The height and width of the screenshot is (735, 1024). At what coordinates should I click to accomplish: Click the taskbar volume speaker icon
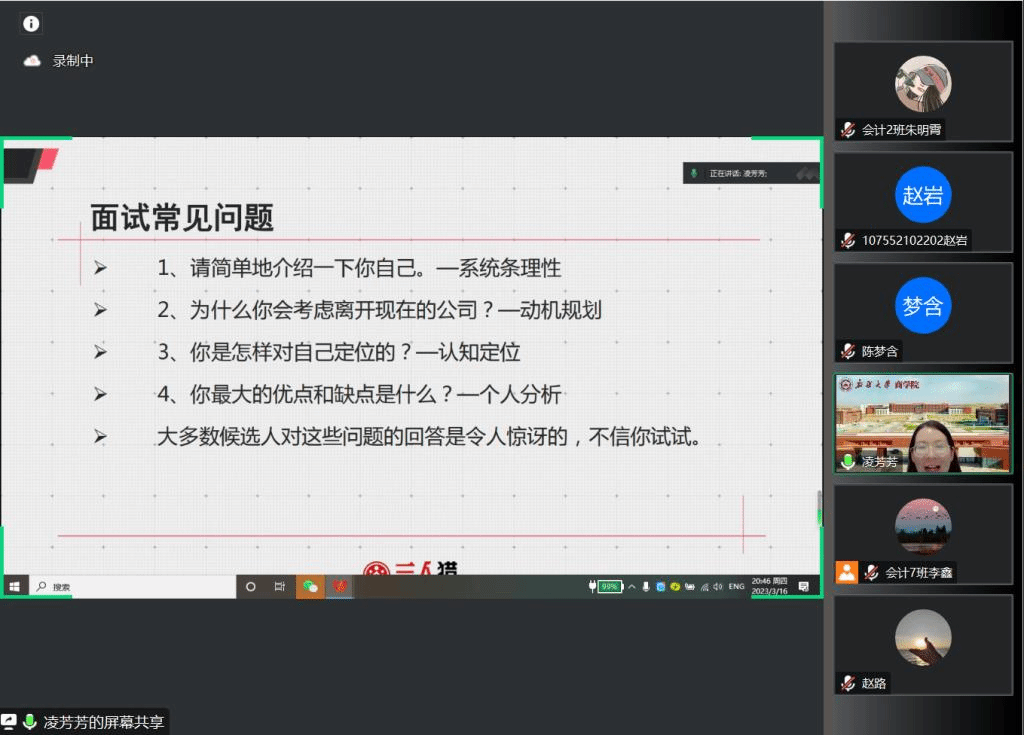(718, 587)
